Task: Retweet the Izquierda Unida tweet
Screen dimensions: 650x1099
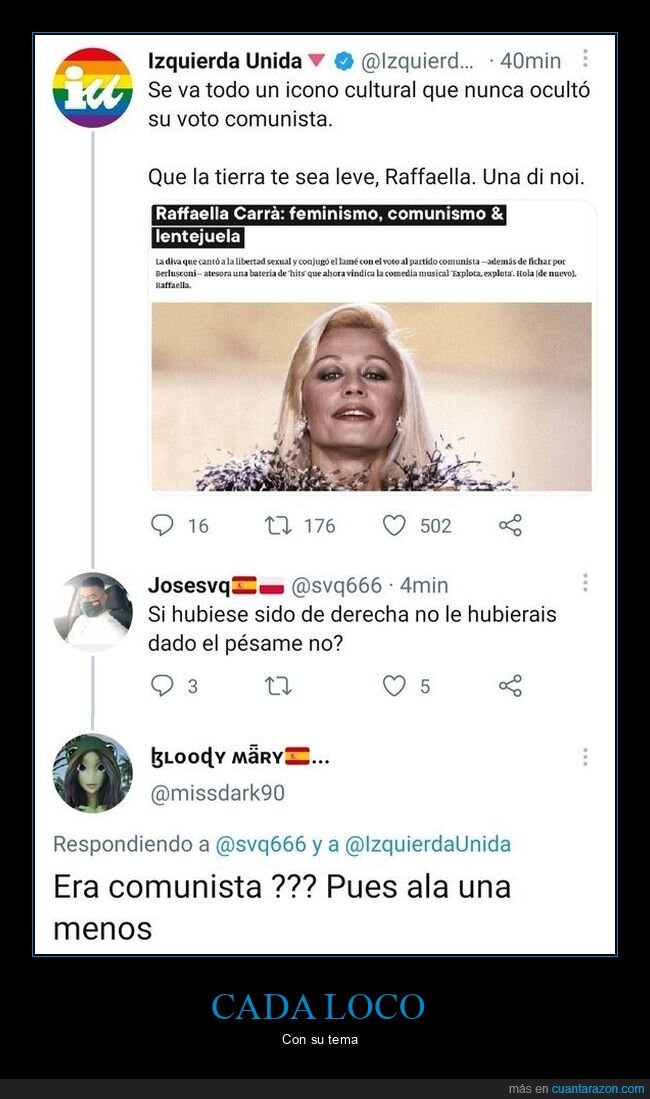Action: coord(278,525)
